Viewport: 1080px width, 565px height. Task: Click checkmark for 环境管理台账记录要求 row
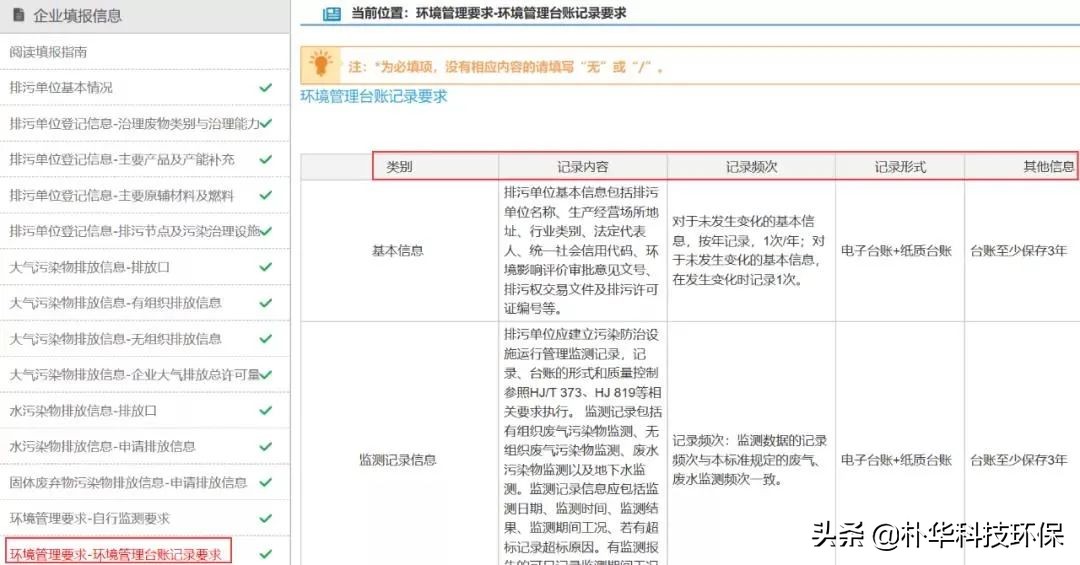click(x=265, y=554)
